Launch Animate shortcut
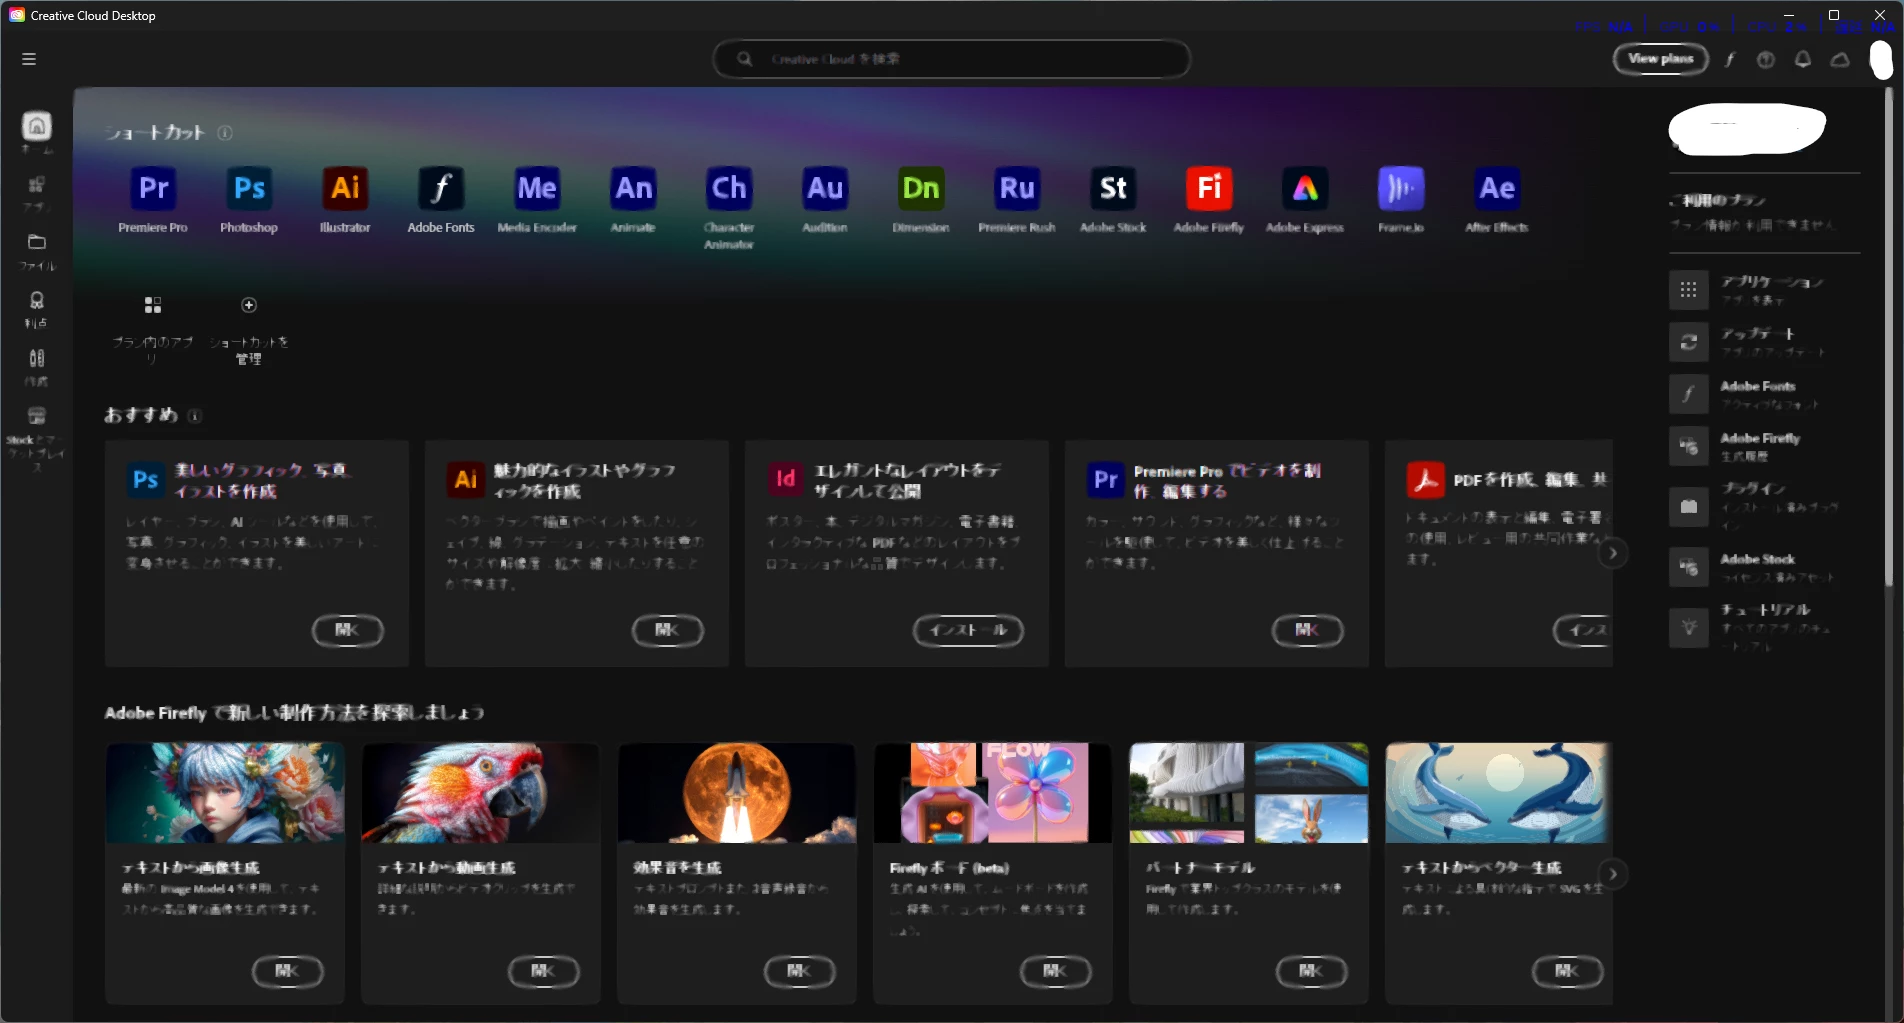 pyautogui.click(x=633, y=188)
